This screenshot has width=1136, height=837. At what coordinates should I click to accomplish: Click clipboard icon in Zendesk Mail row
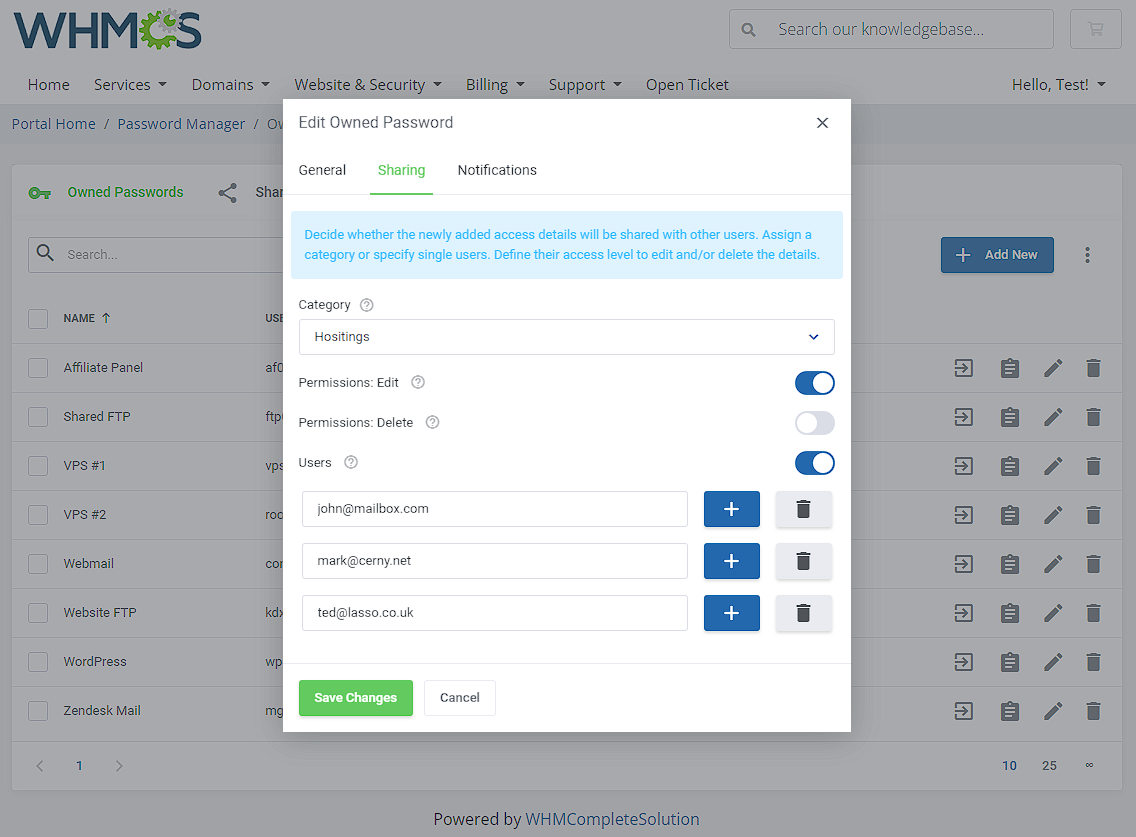click(1009, 711)
